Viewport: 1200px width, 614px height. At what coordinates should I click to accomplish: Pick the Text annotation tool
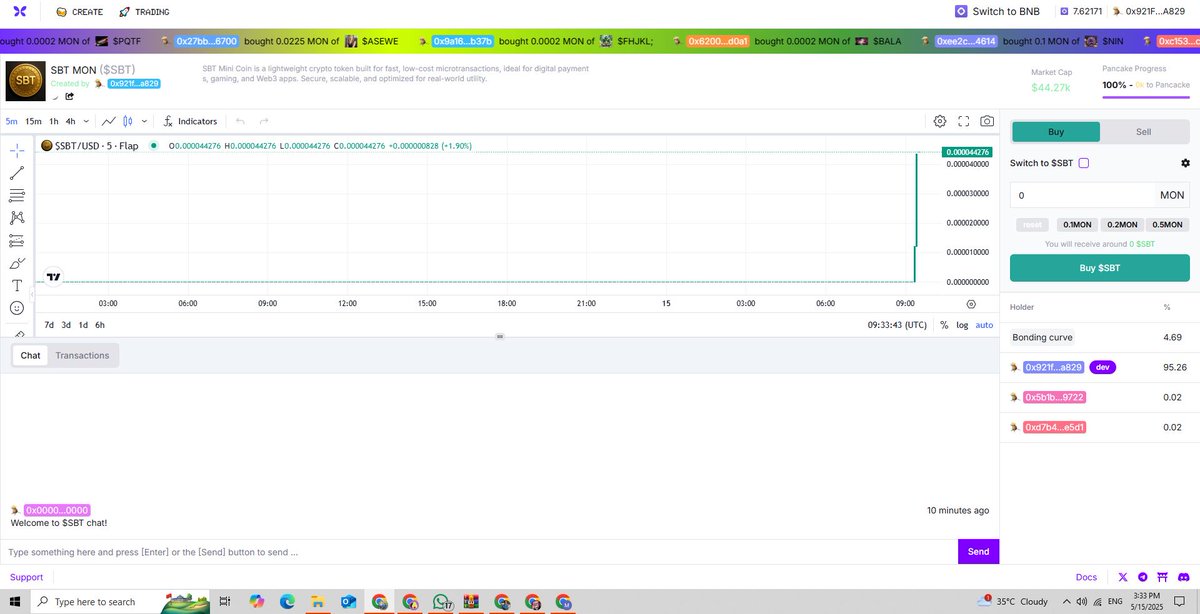coord(17,286)
